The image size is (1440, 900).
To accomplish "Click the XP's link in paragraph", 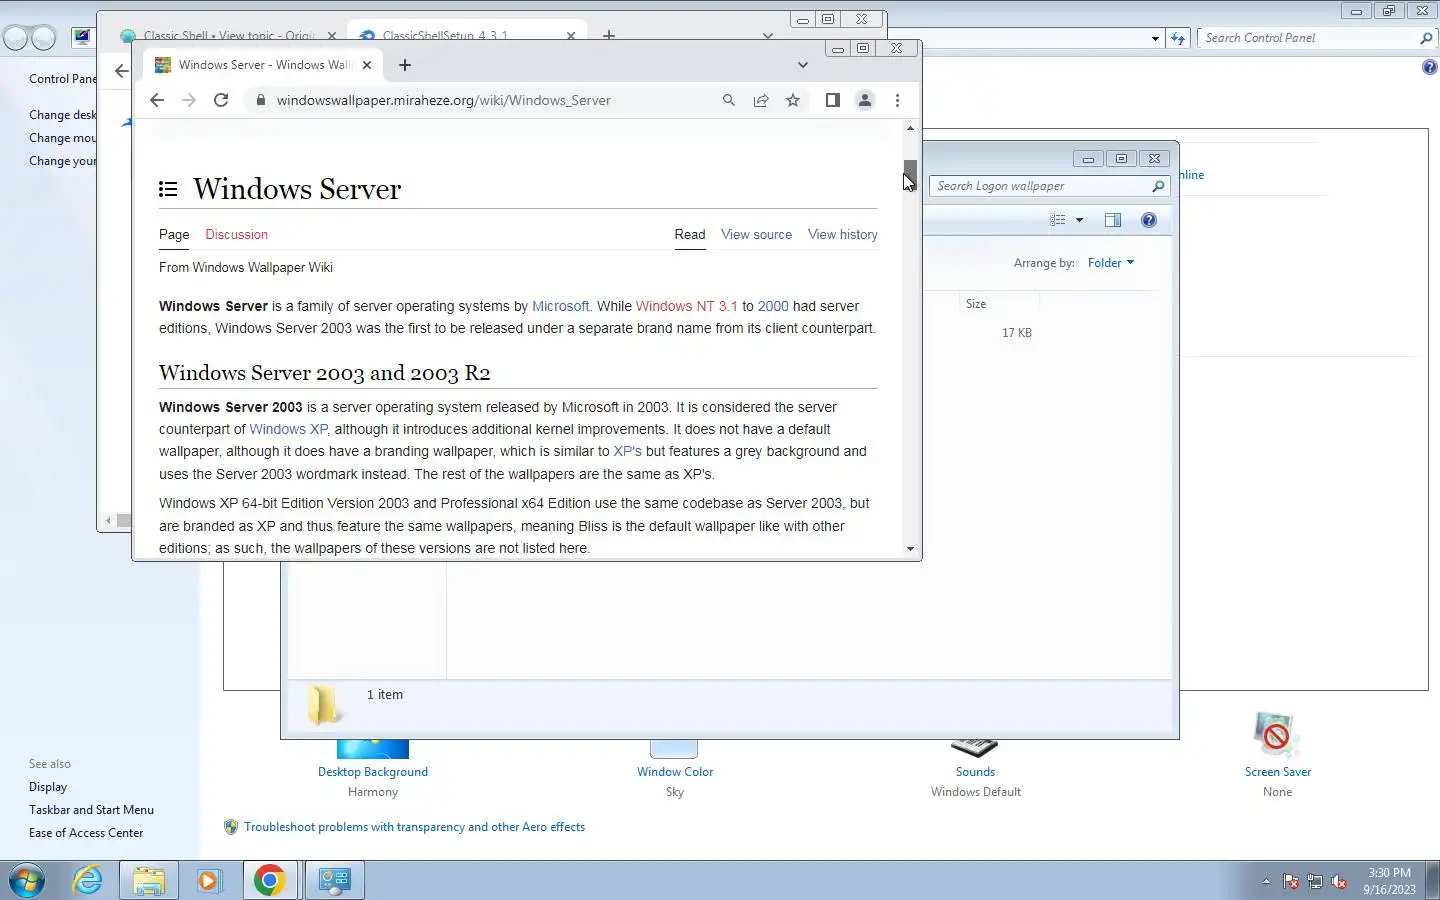I will click(x=627, y=451).
